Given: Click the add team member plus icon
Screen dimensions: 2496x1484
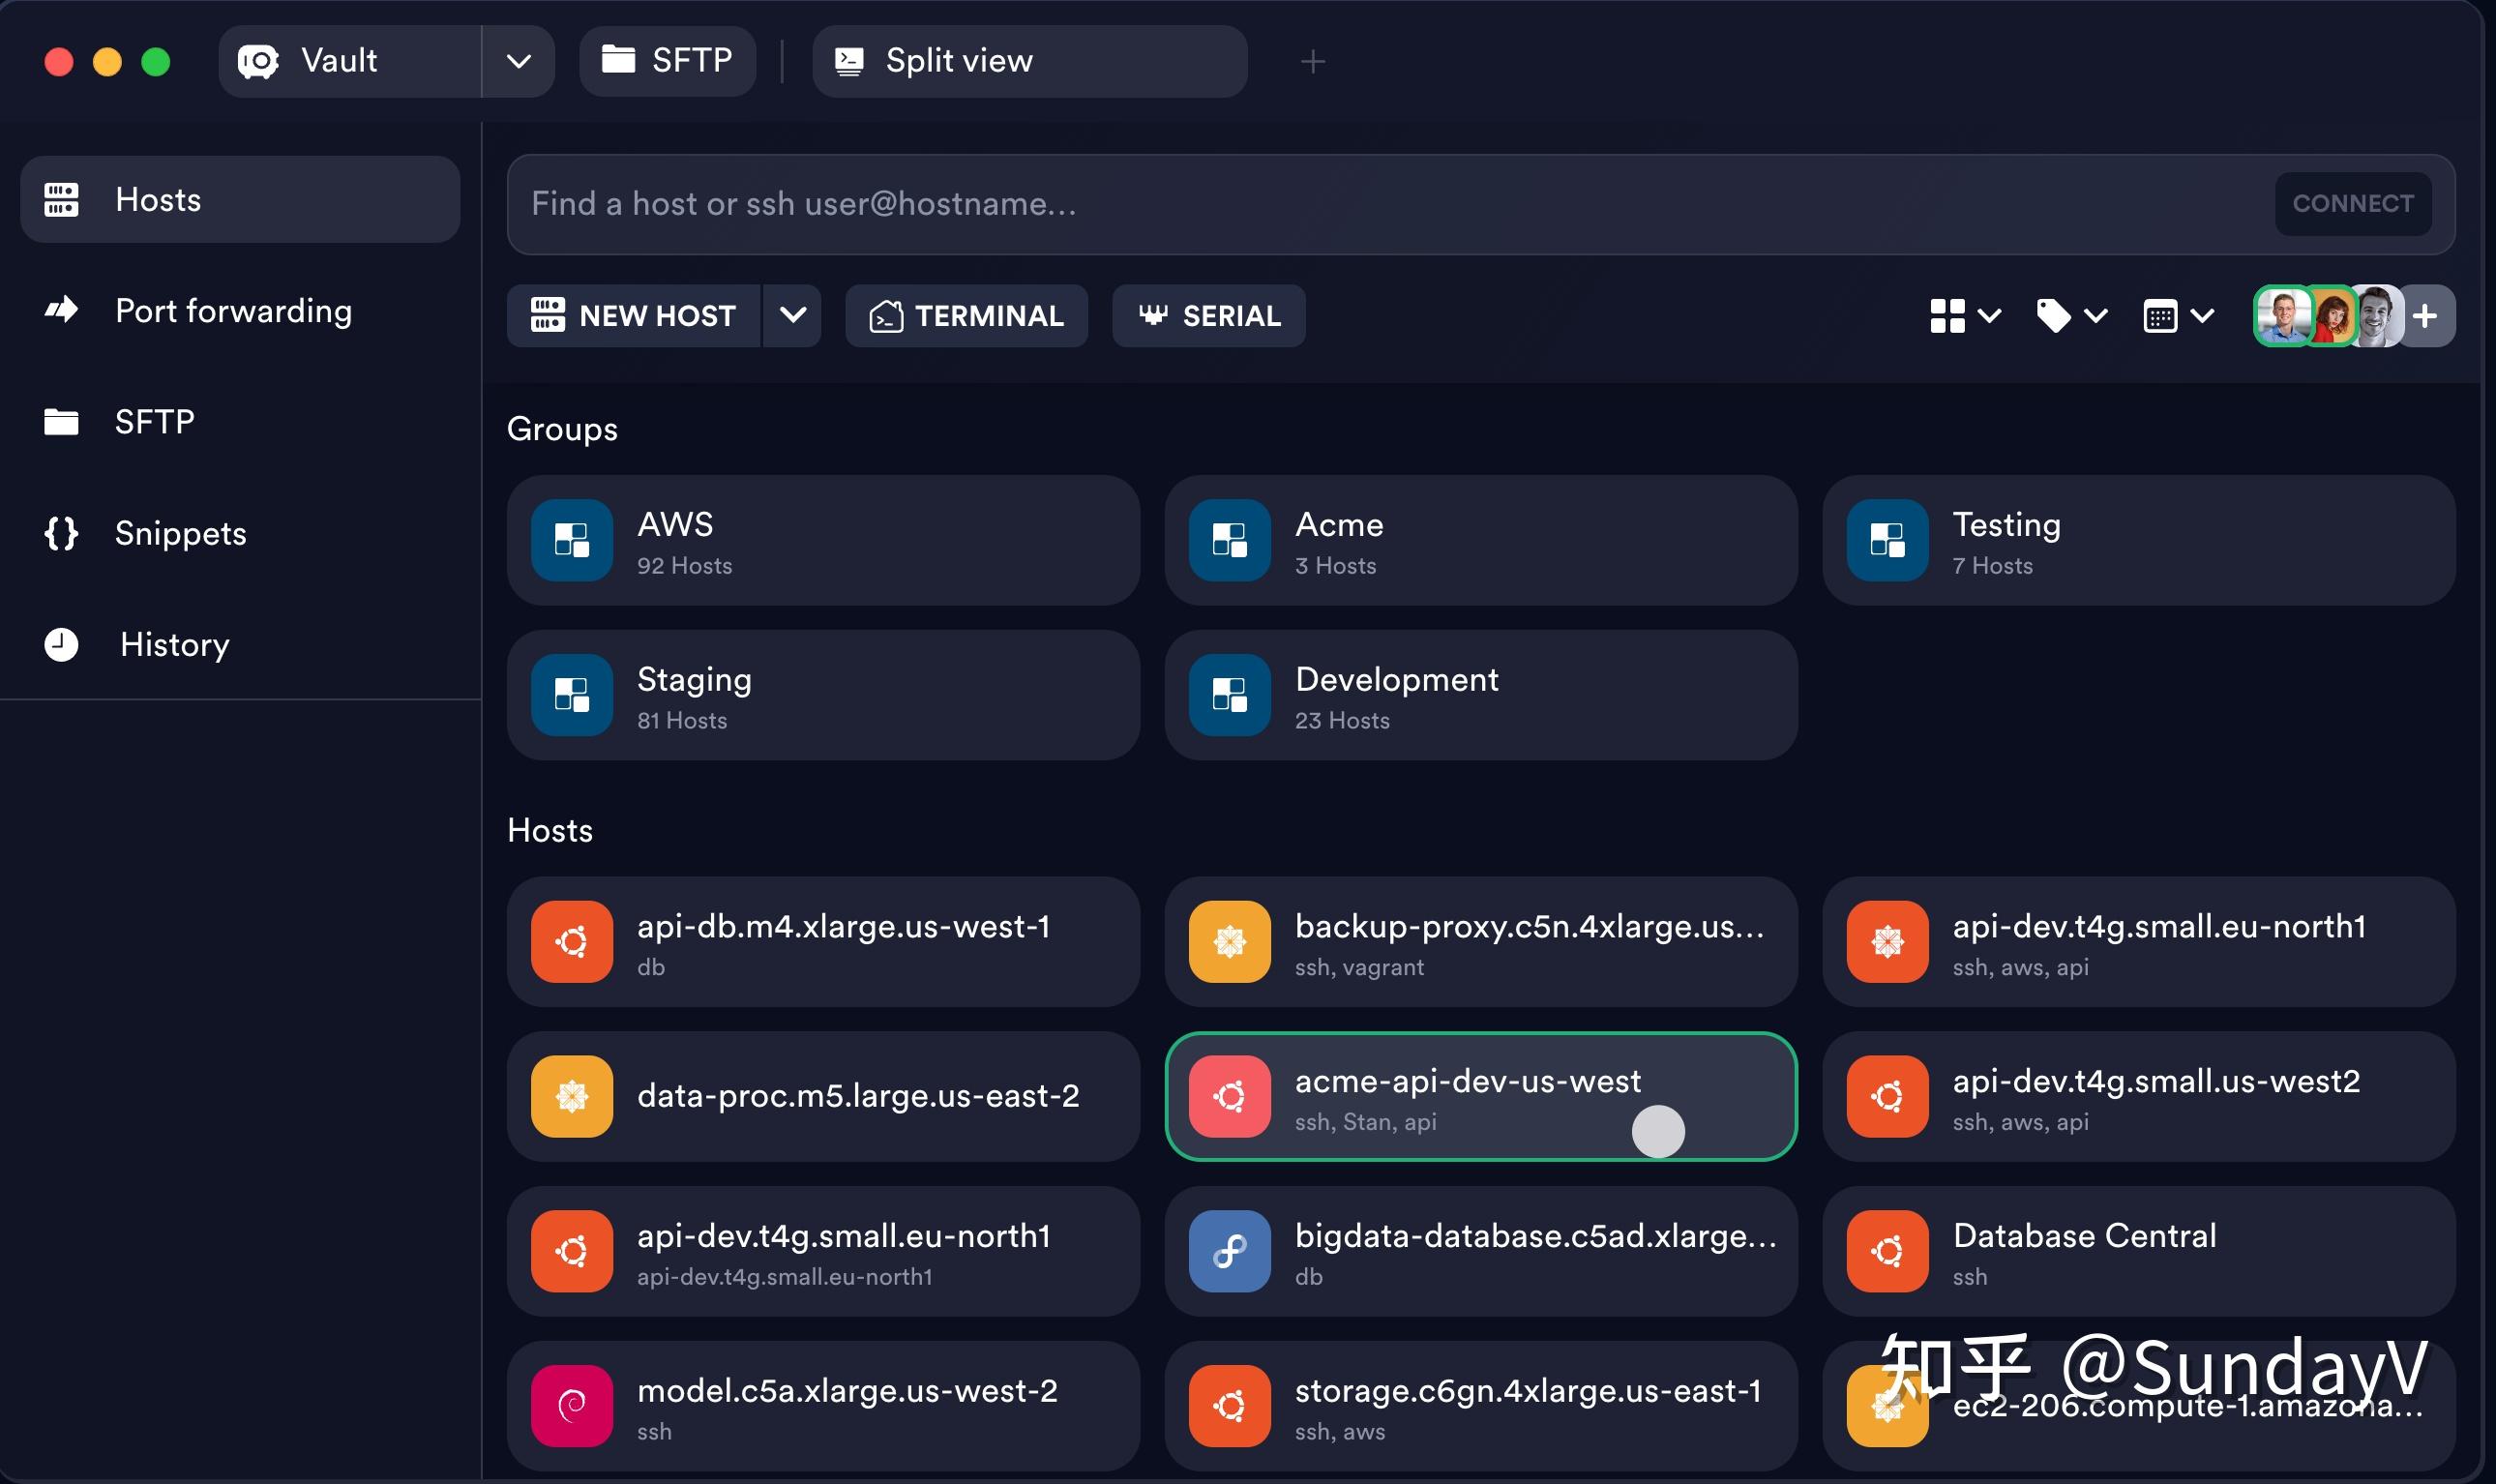Looking at the screenshot, I should pyautogui.click(x=2425, y=316).
